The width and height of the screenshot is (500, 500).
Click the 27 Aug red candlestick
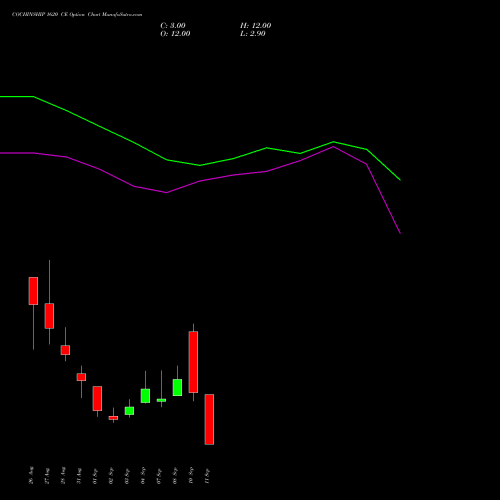(x=49, y=316)
